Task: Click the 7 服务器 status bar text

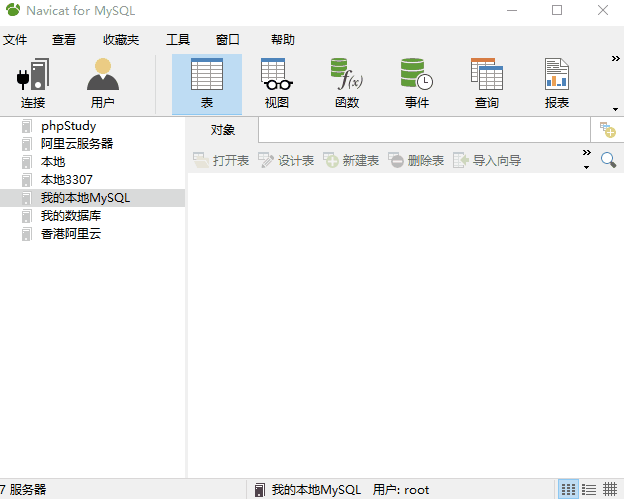Action: point(23,489)
